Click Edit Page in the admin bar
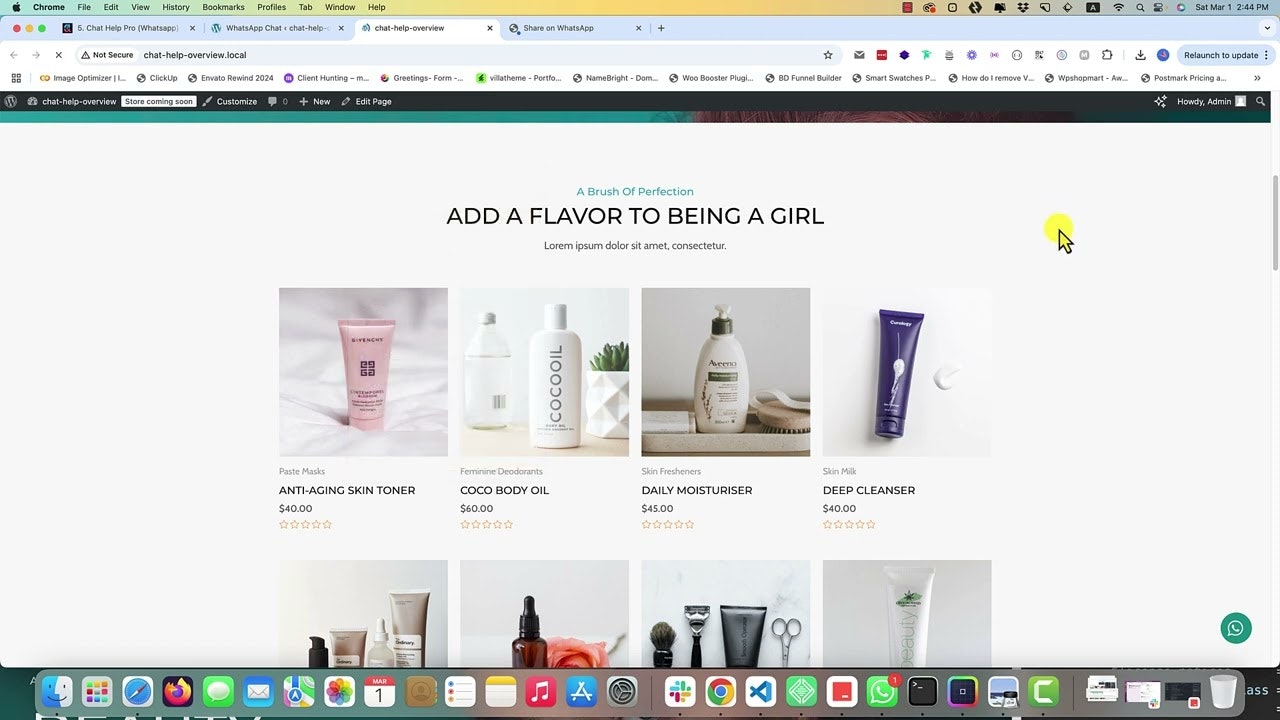1280x720 pixels. [x=366, y=101]
